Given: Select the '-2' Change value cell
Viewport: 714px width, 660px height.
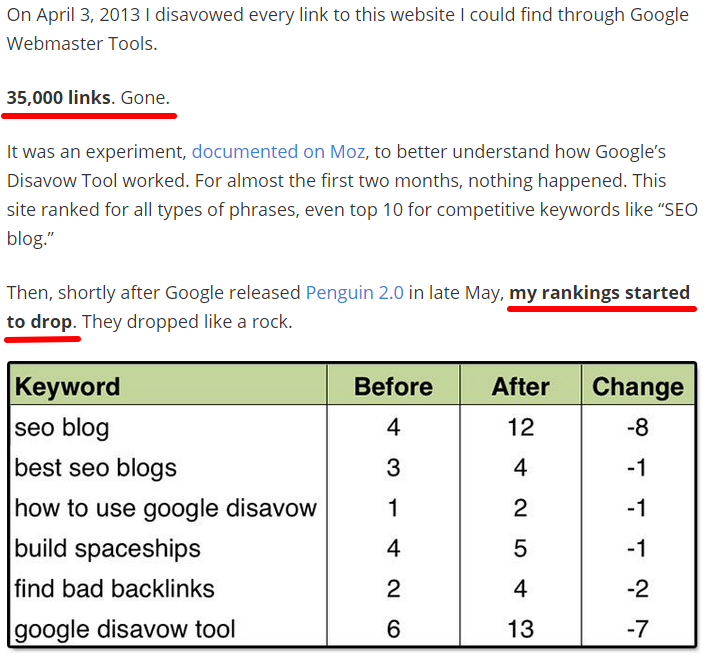Looking at the screenshot, I should click(635, 589).
